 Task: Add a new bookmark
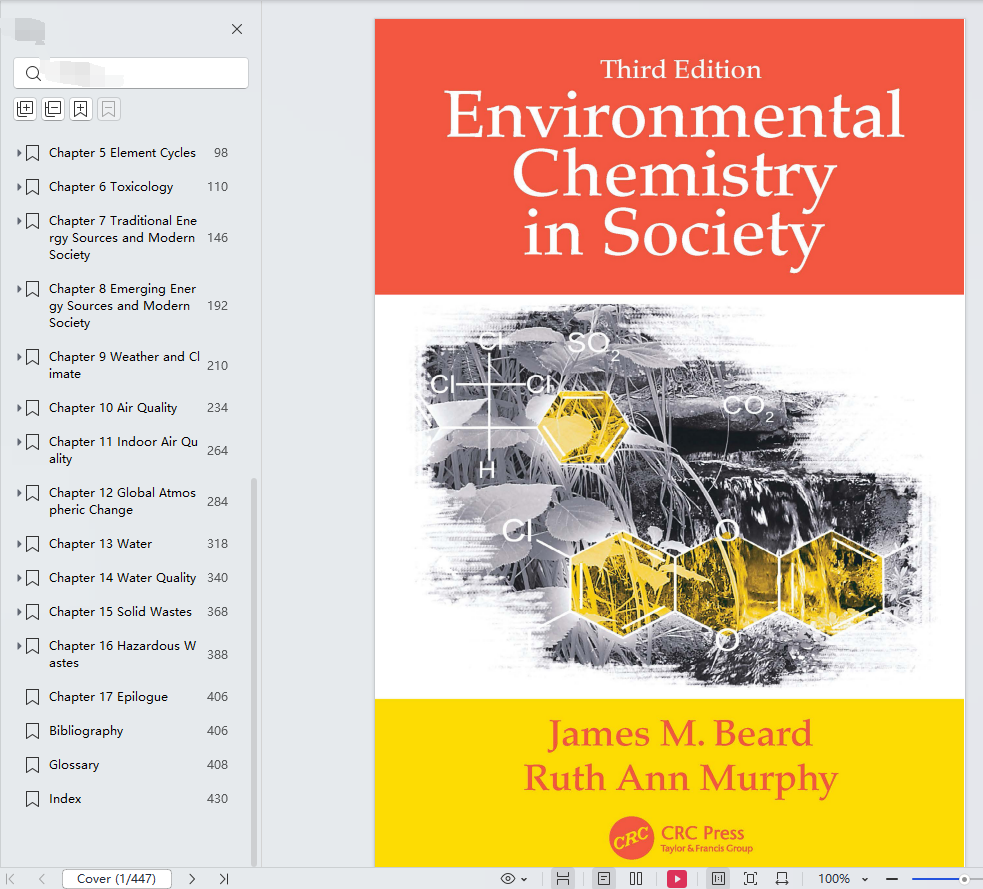pos(80,109)
